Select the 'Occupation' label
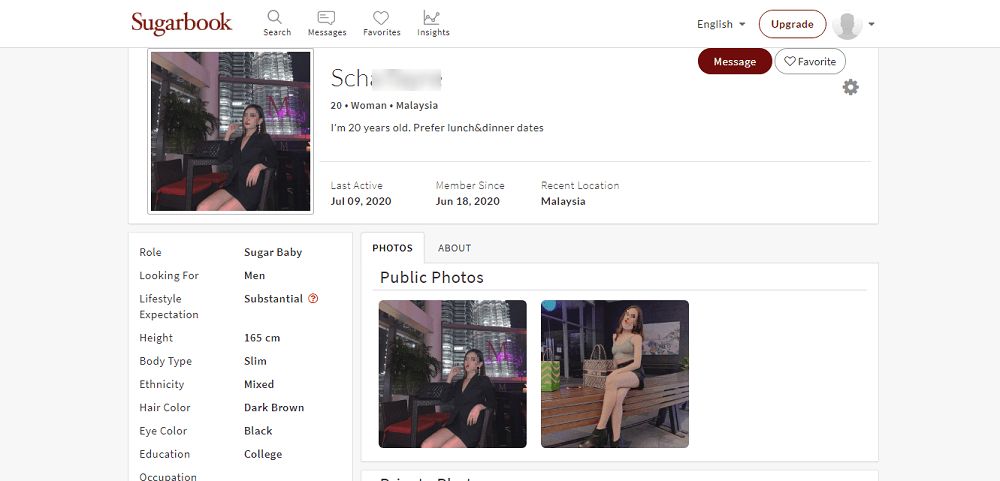Screen dimensions: 1000x481 point(168,477)
